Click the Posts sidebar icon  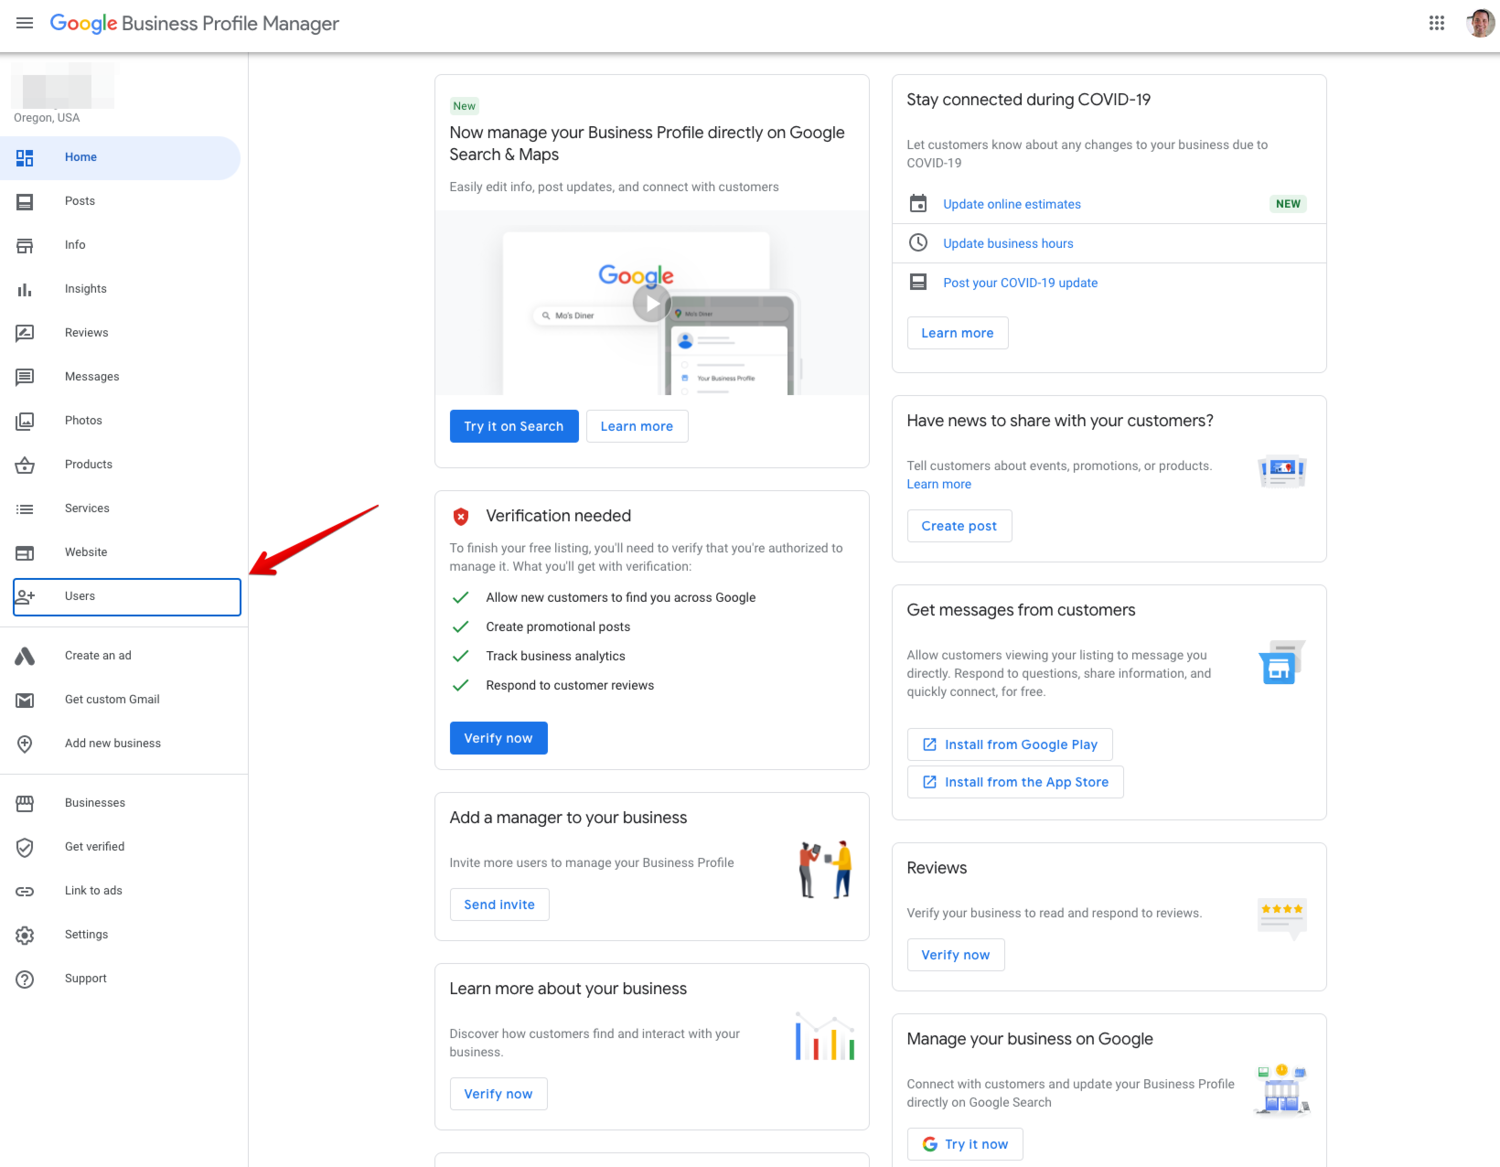pos(25,201)
